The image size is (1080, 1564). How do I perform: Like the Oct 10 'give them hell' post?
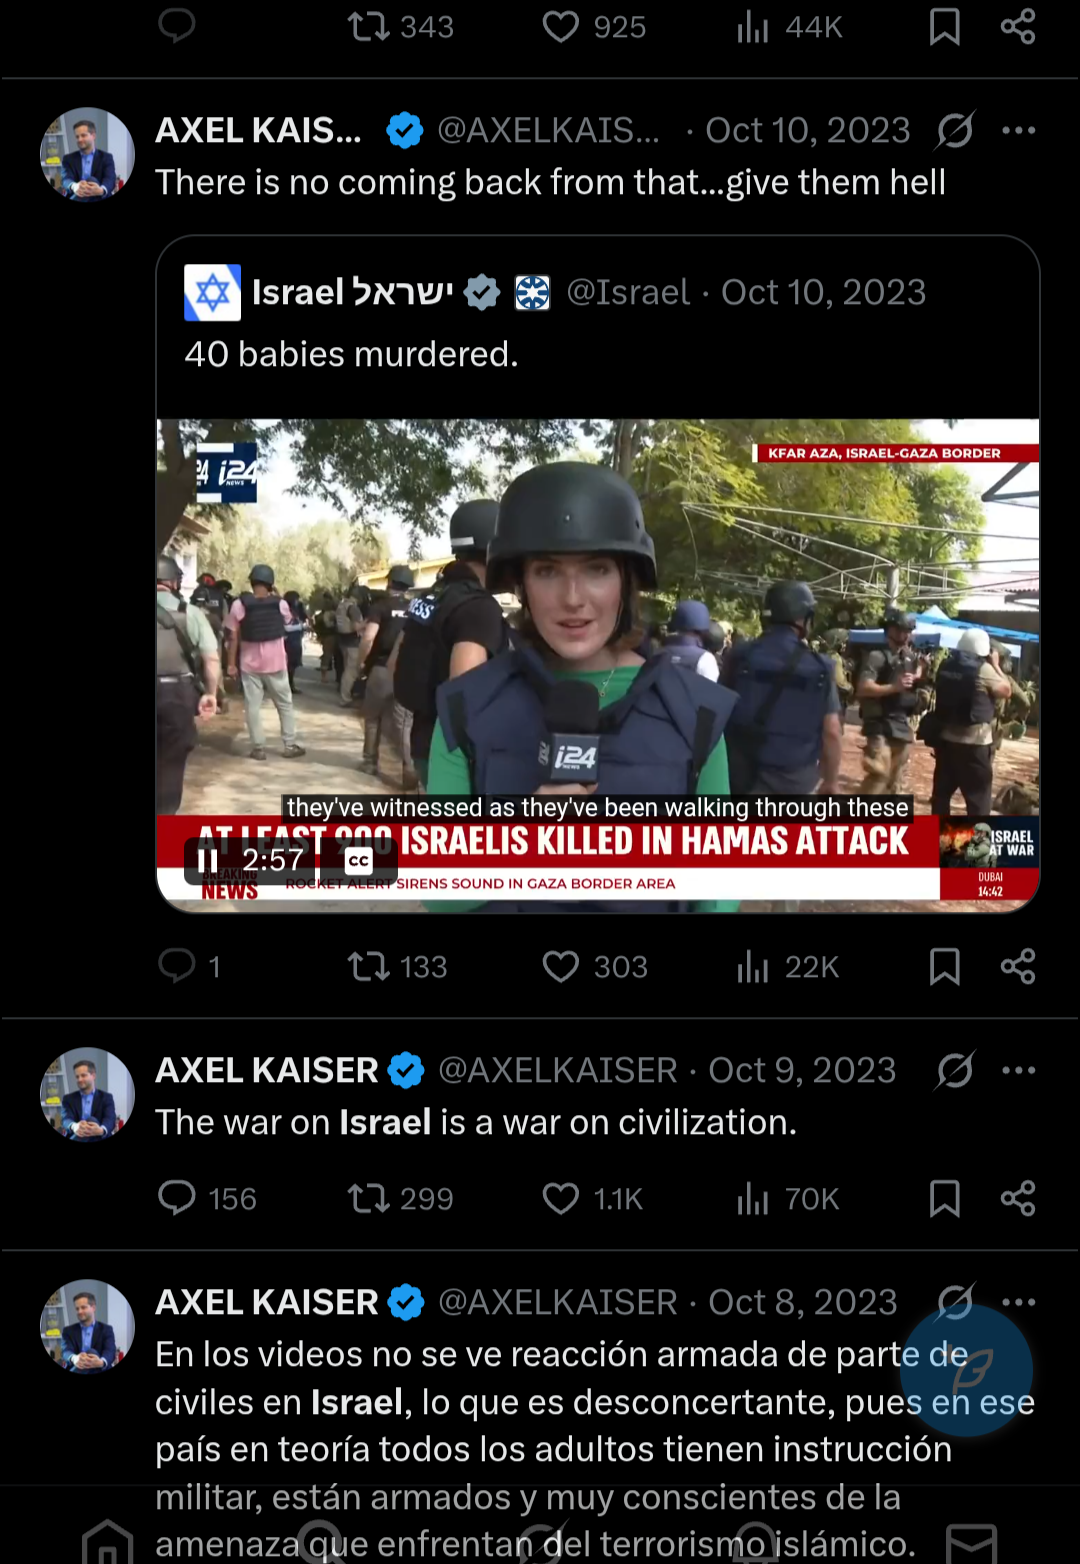(561, 966)
